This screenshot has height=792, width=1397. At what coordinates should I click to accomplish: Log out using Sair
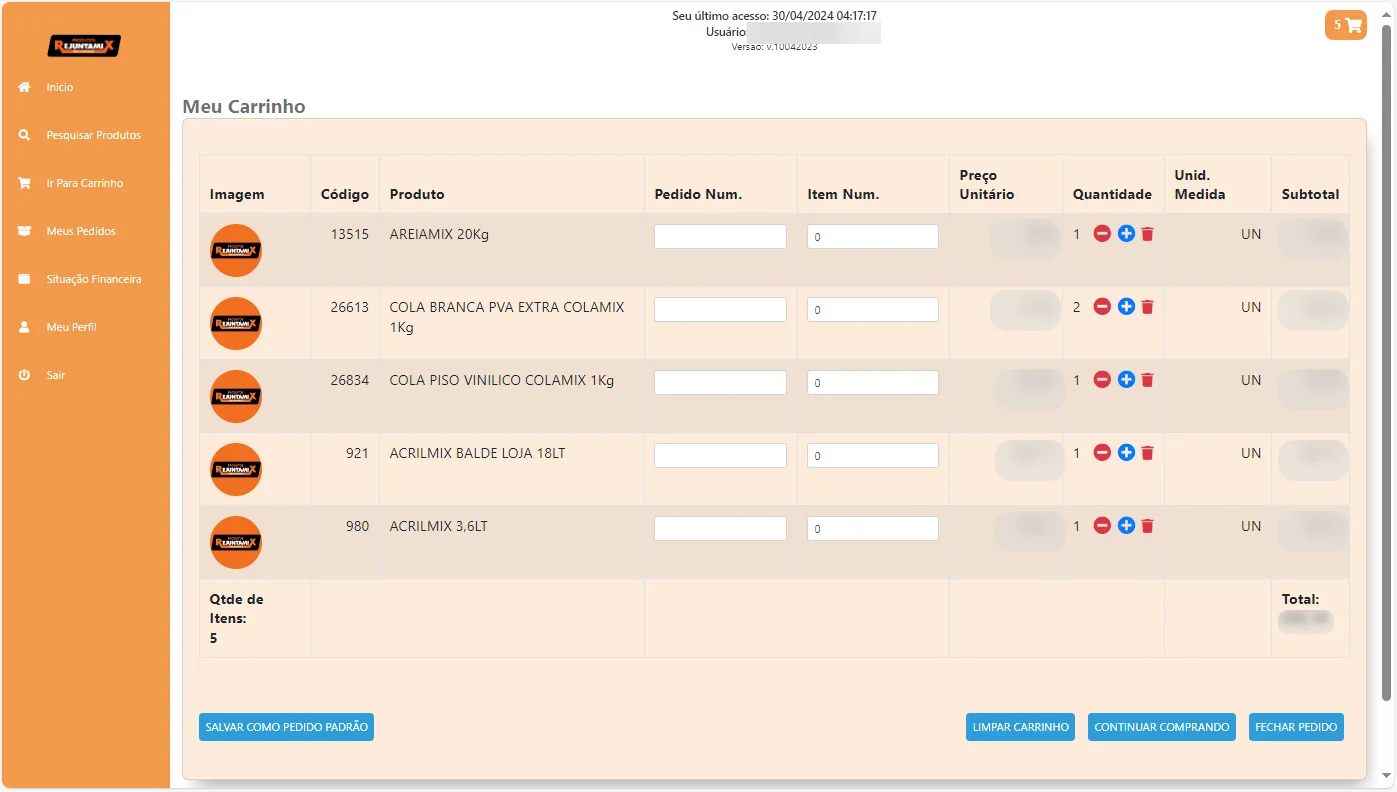tap(56, 375)
